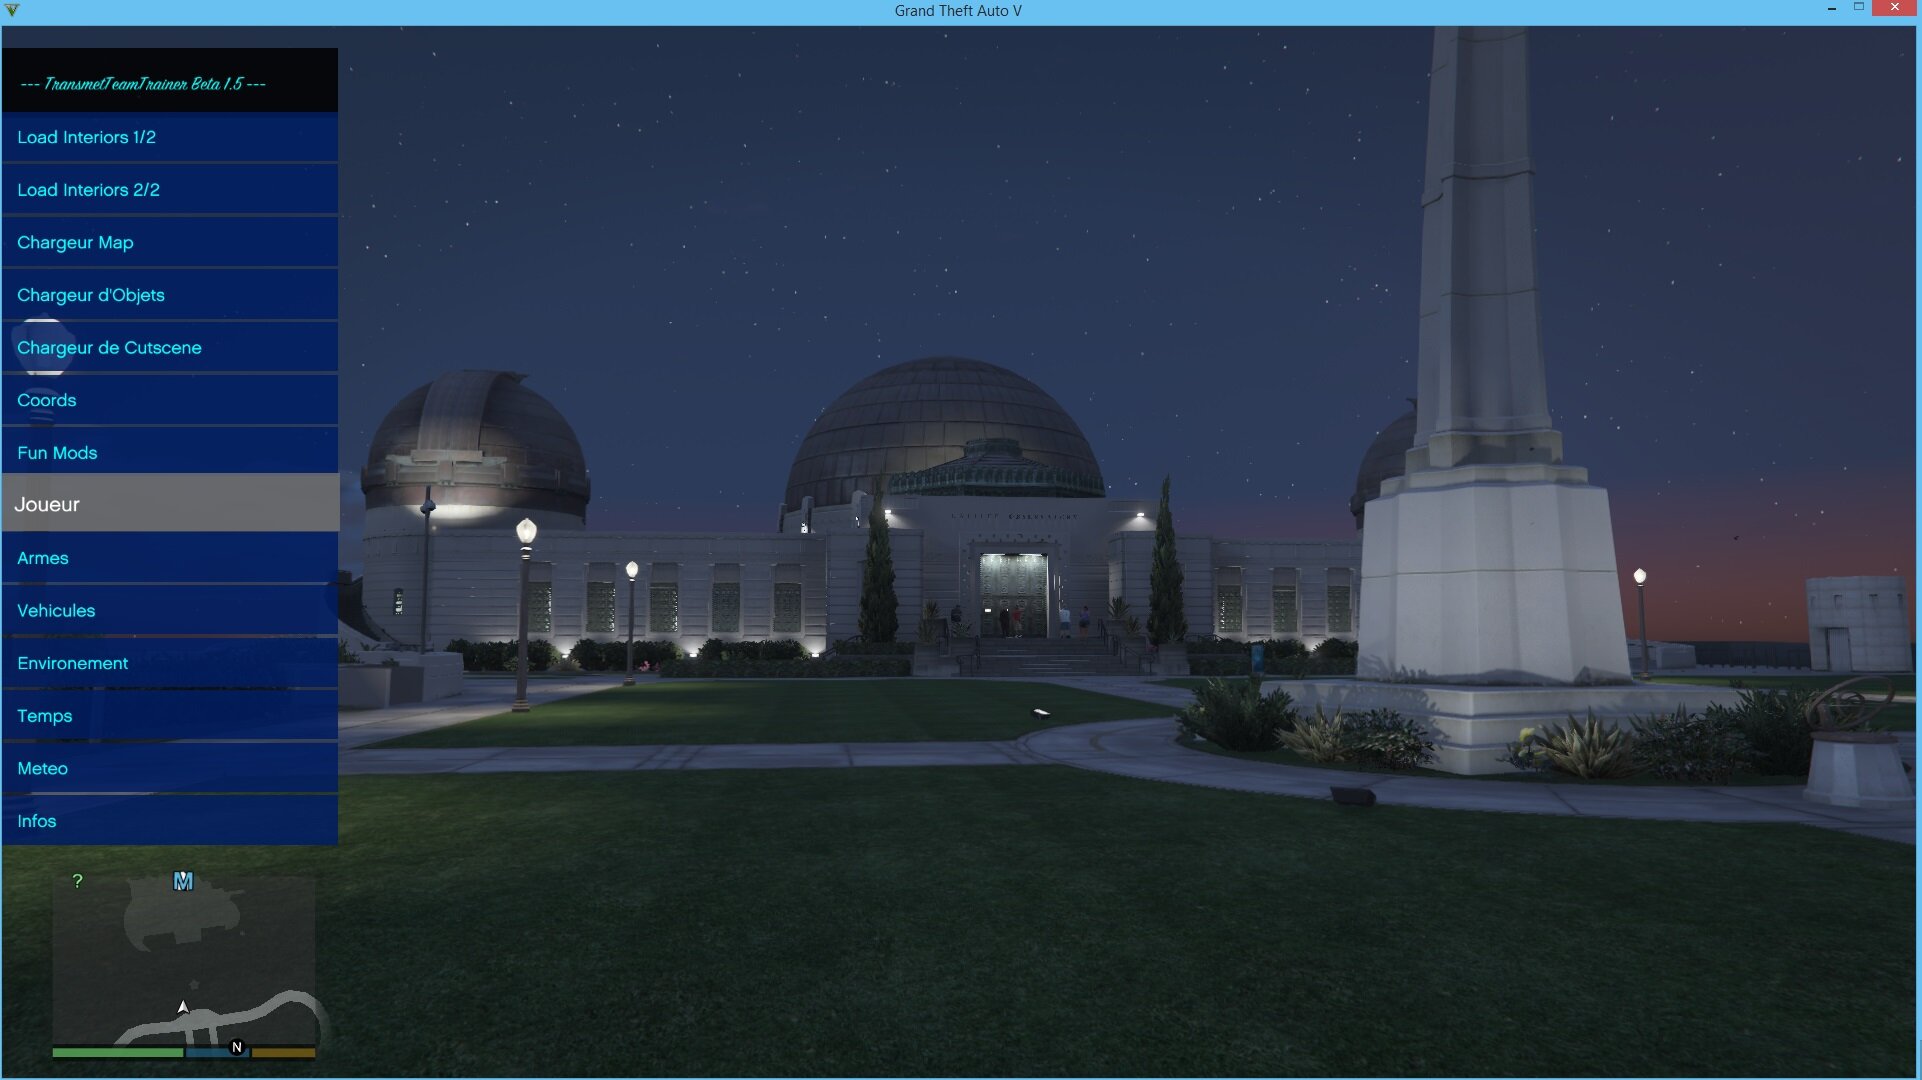This screenshot has width=1922, height=1080.
Task: Select the Temps menu entry
Action: click(x=170, y=716)
